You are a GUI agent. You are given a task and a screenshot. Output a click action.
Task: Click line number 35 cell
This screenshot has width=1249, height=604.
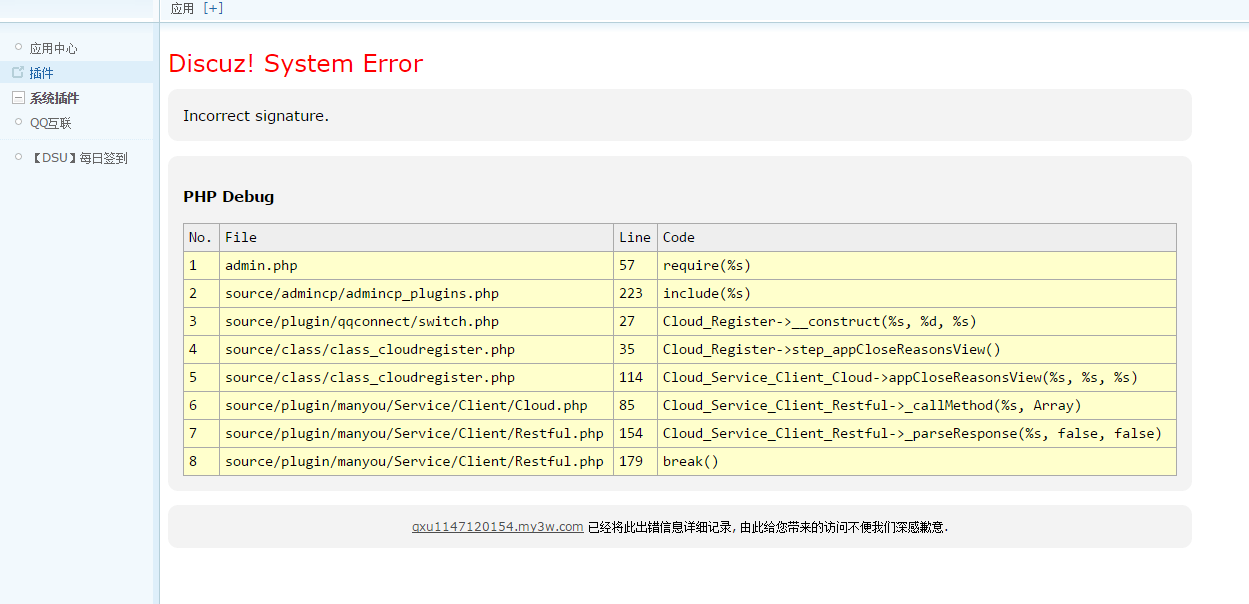(635, 349)
